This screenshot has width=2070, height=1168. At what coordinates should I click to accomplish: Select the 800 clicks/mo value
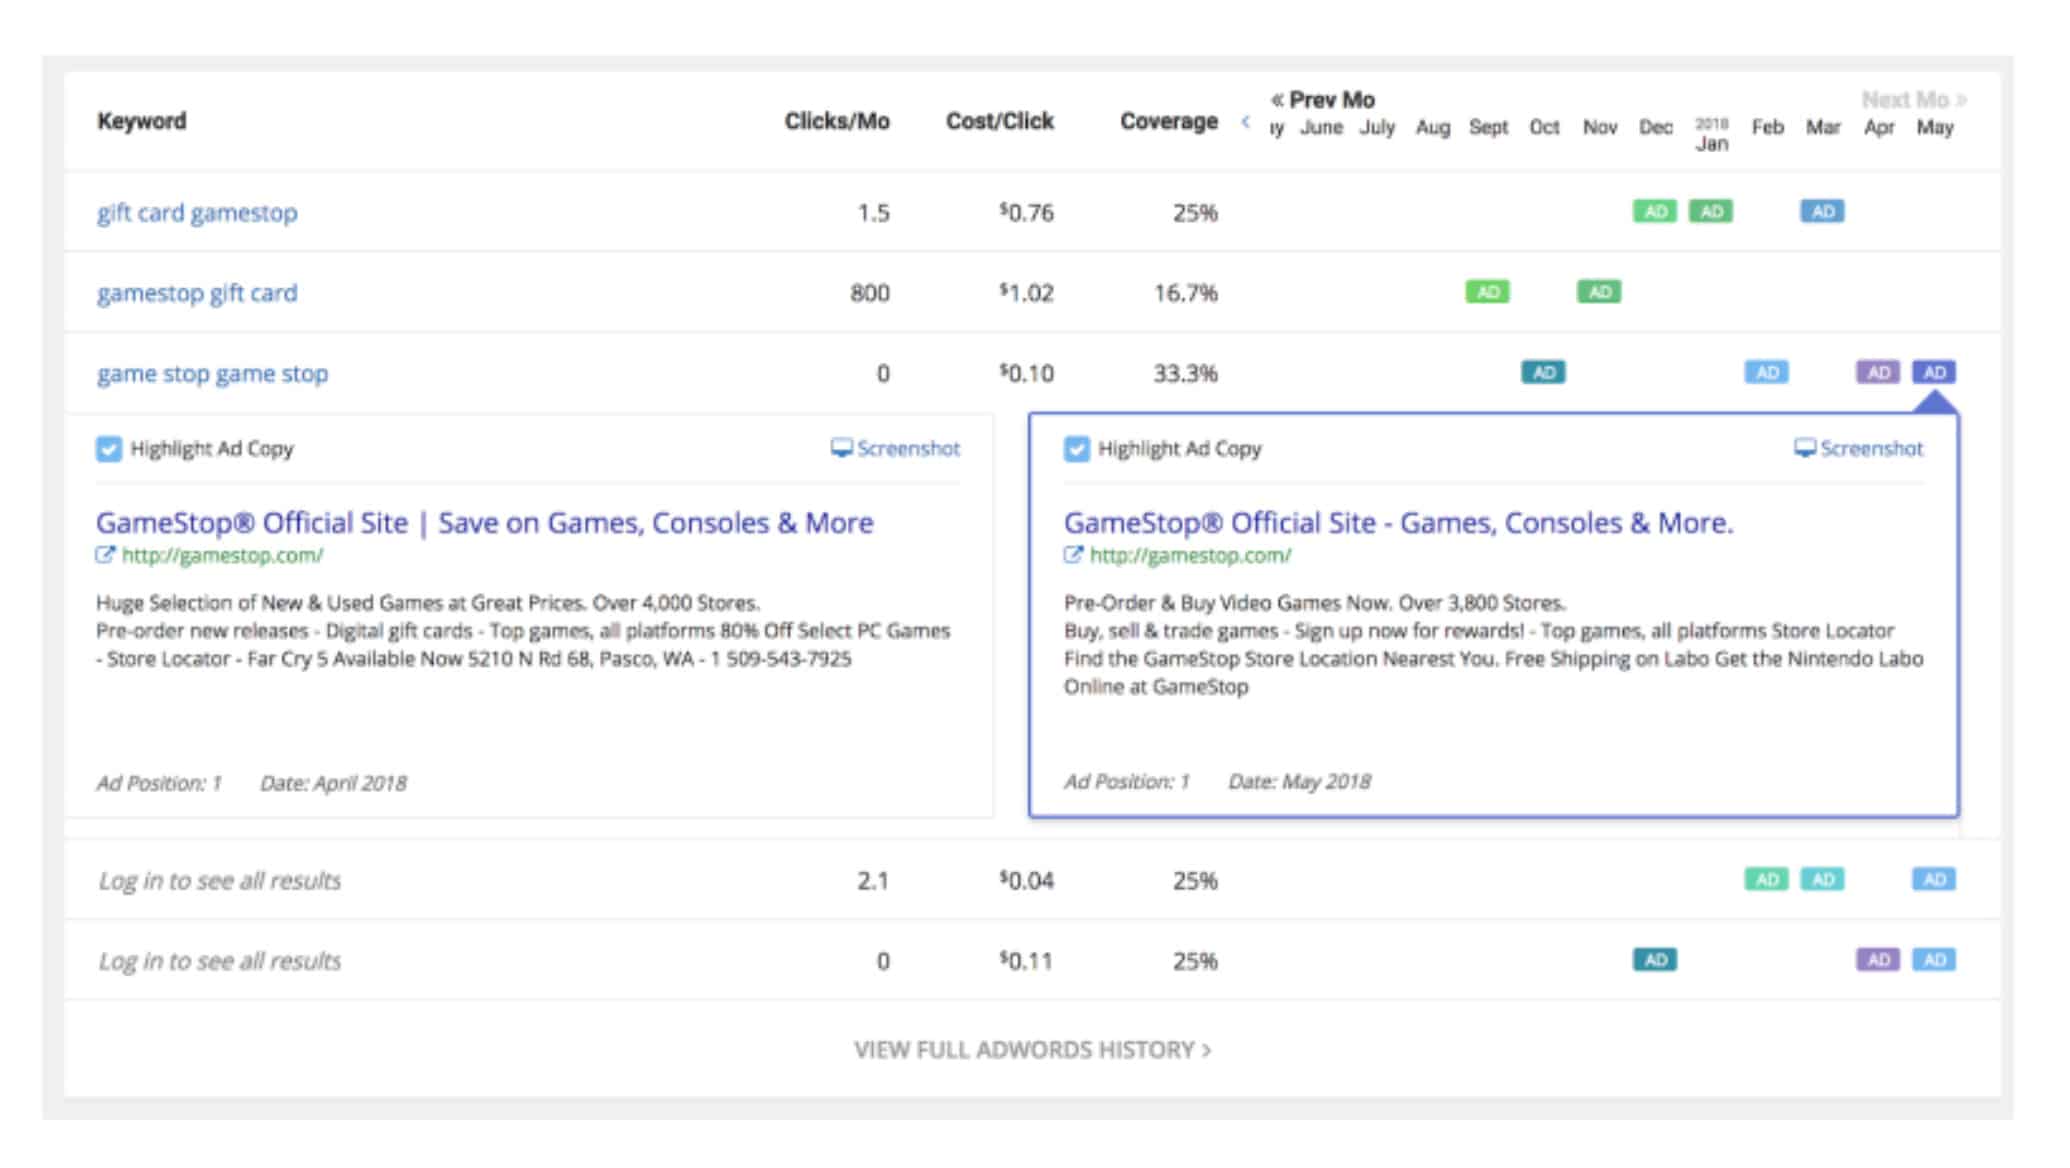870,293
